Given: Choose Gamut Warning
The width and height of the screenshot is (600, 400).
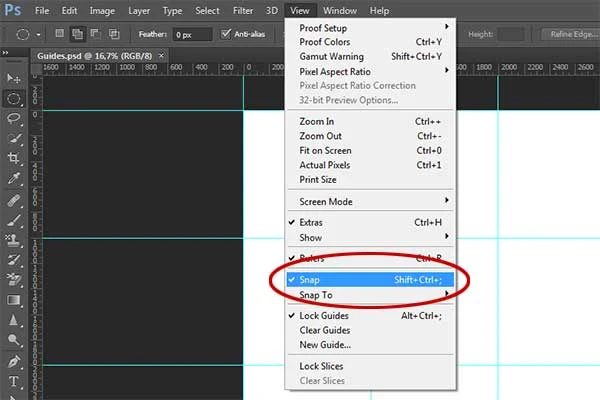Looking at the screenshot, I should click(x=370, y=57).
